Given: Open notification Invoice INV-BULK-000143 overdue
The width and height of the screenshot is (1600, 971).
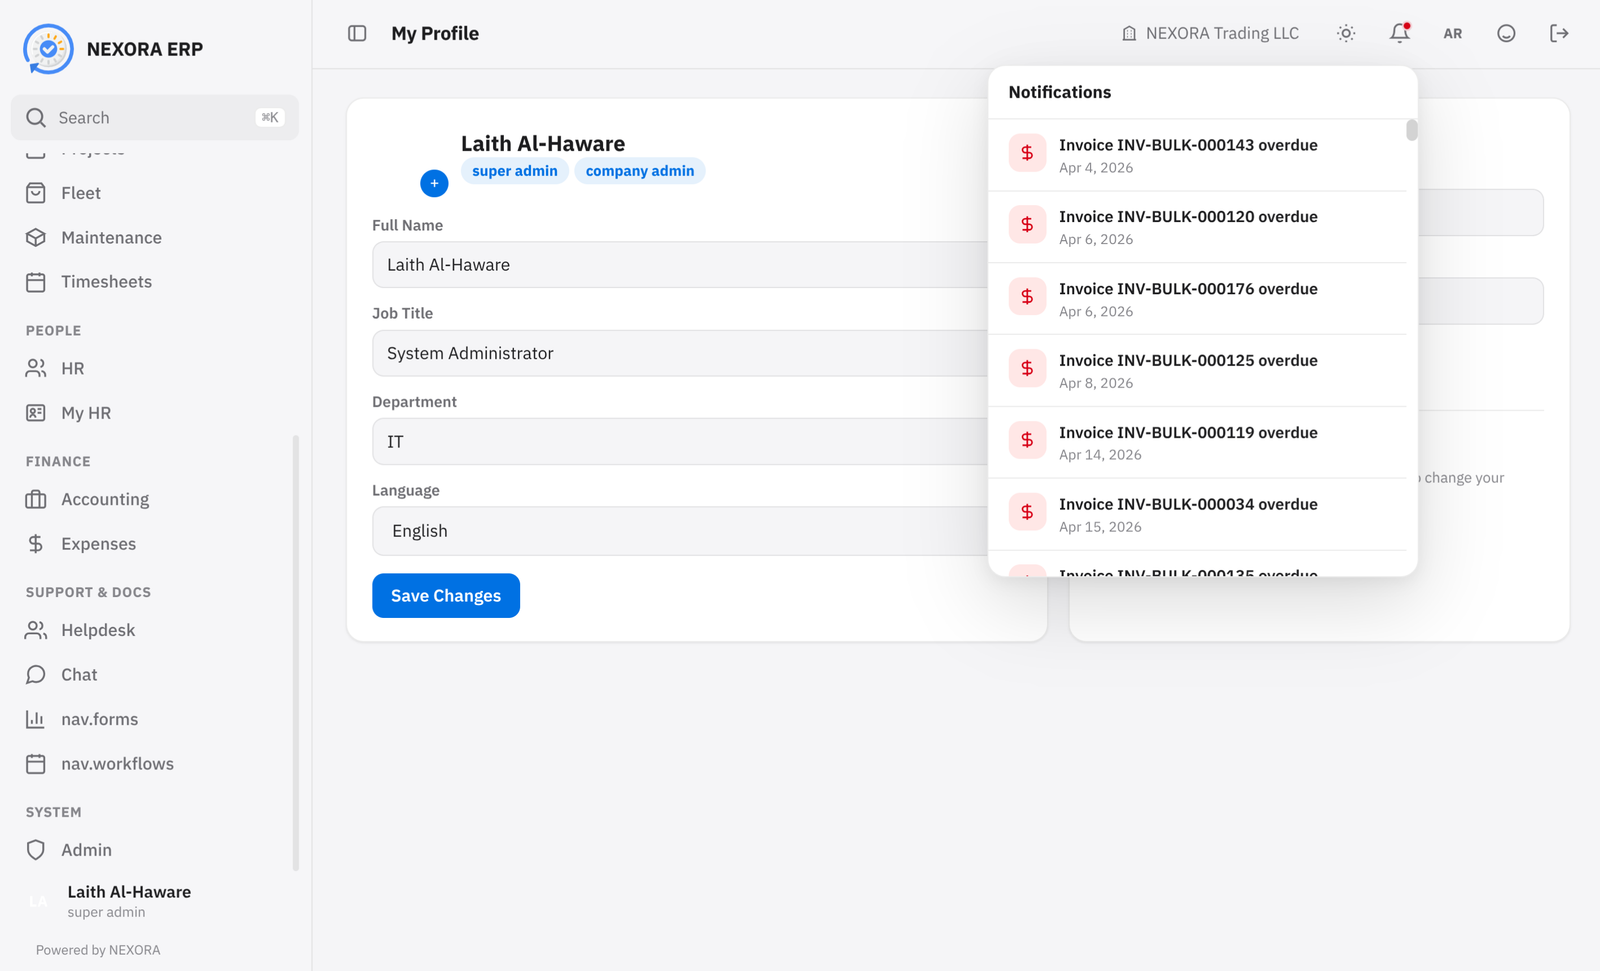Looking at the screenshot, I should 1197,155.
